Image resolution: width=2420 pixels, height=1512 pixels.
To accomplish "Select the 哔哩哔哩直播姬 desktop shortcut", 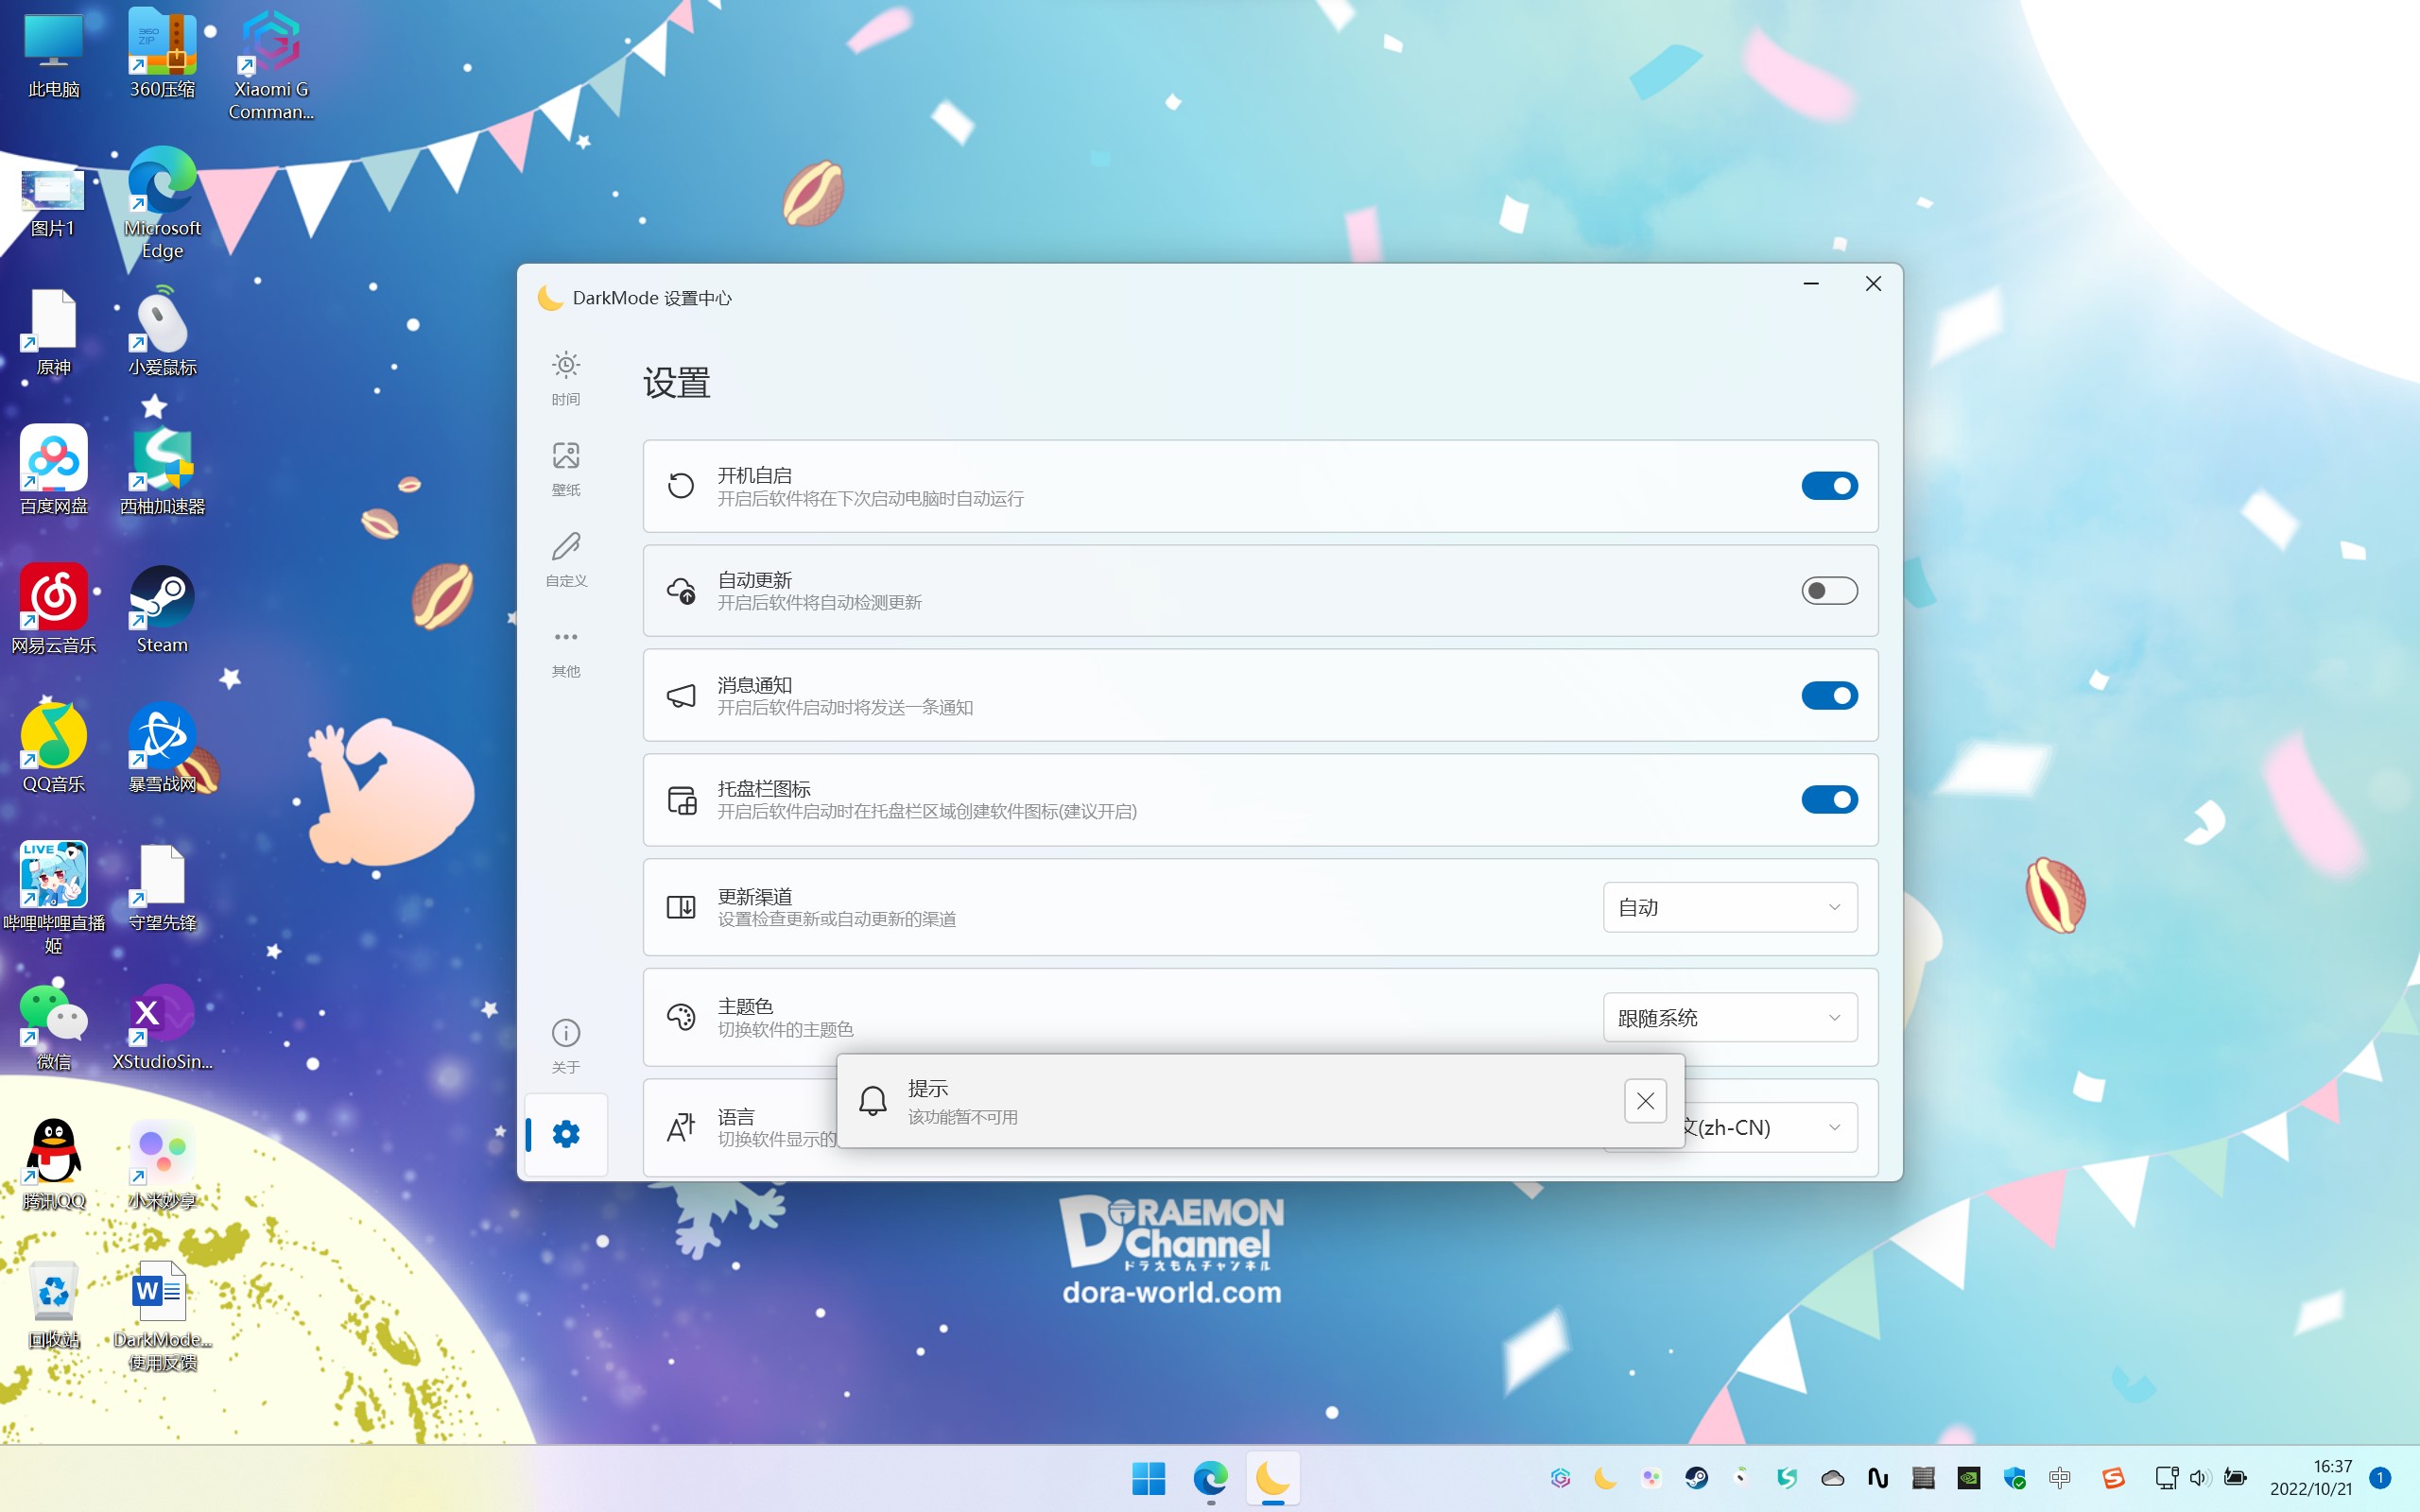I will pyautogui.click(x=54, y=897).
